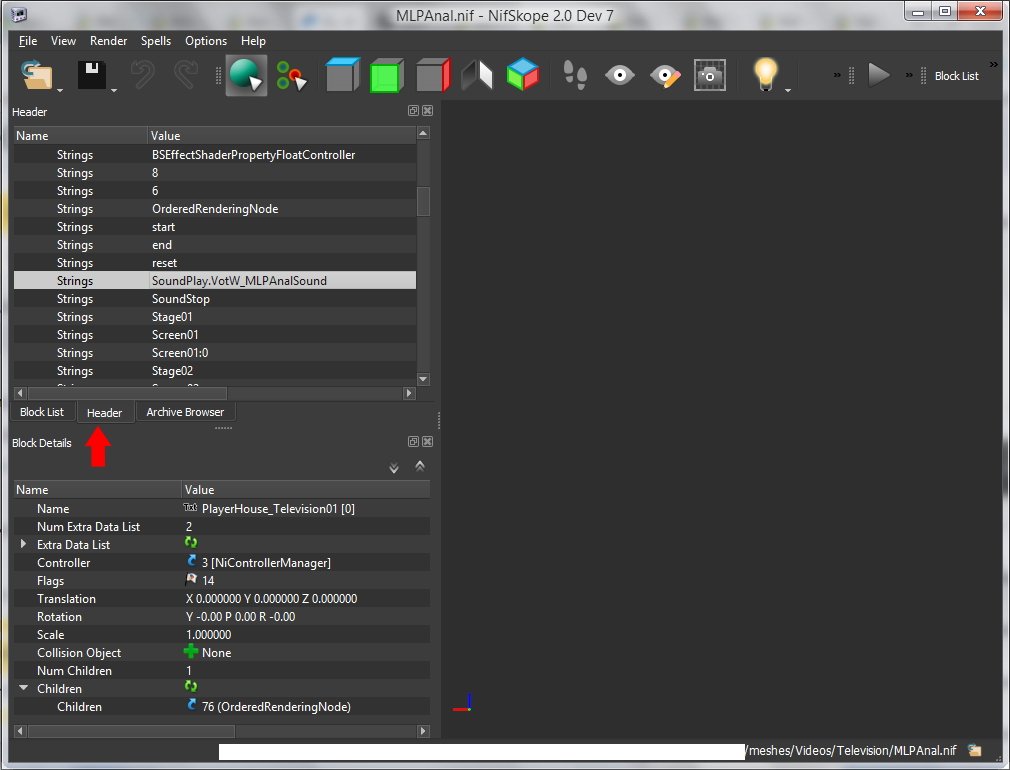Screen dimensions: 1010x770
Task: Switch to the Archive Browser tab
Action: [x=185, y=412]
